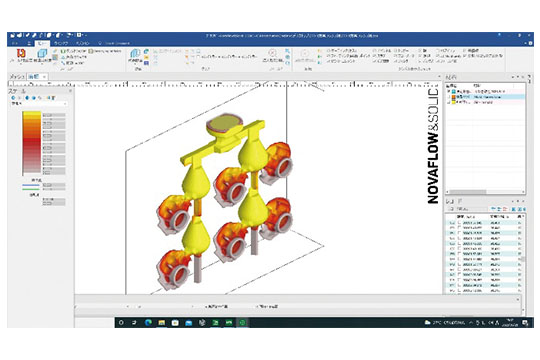This screenshot has width=540, height=360.
Task: Expand the dropdown arrow under the 3D mold icon
Action: click(135, 64)
